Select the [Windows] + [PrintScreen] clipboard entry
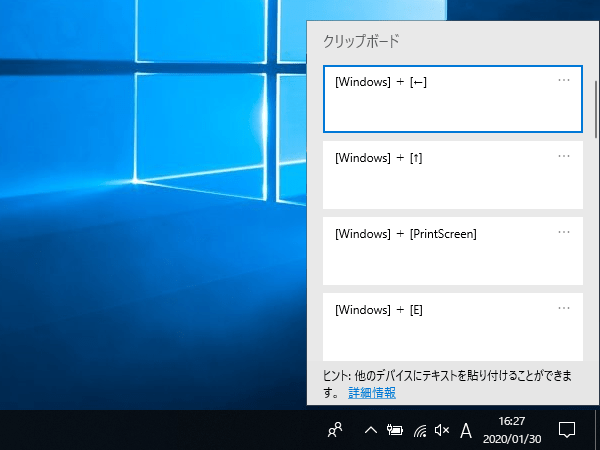Image resolution: width=600 pixels, height=450 pixels. click(x=440, y=252)
